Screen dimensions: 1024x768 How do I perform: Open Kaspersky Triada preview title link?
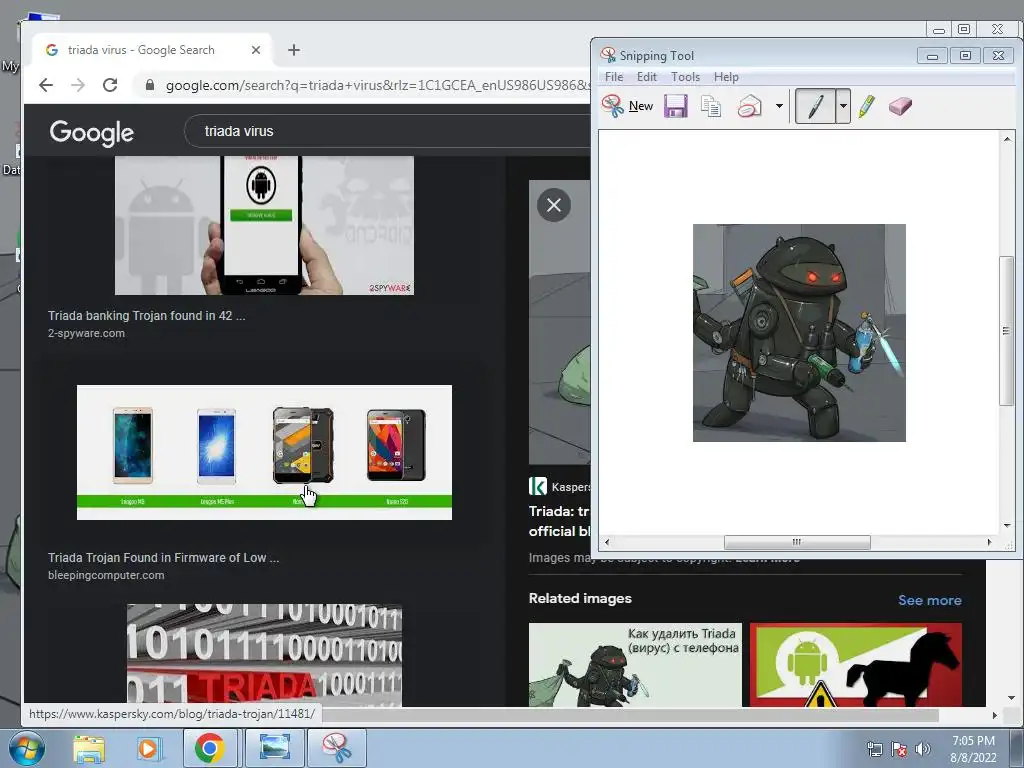pyautogui.click(x=559, y=521)
